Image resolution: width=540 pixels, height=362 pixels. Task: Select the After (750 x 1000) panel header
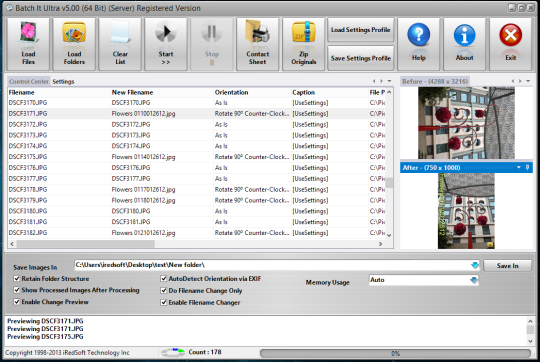pos(466,168)
